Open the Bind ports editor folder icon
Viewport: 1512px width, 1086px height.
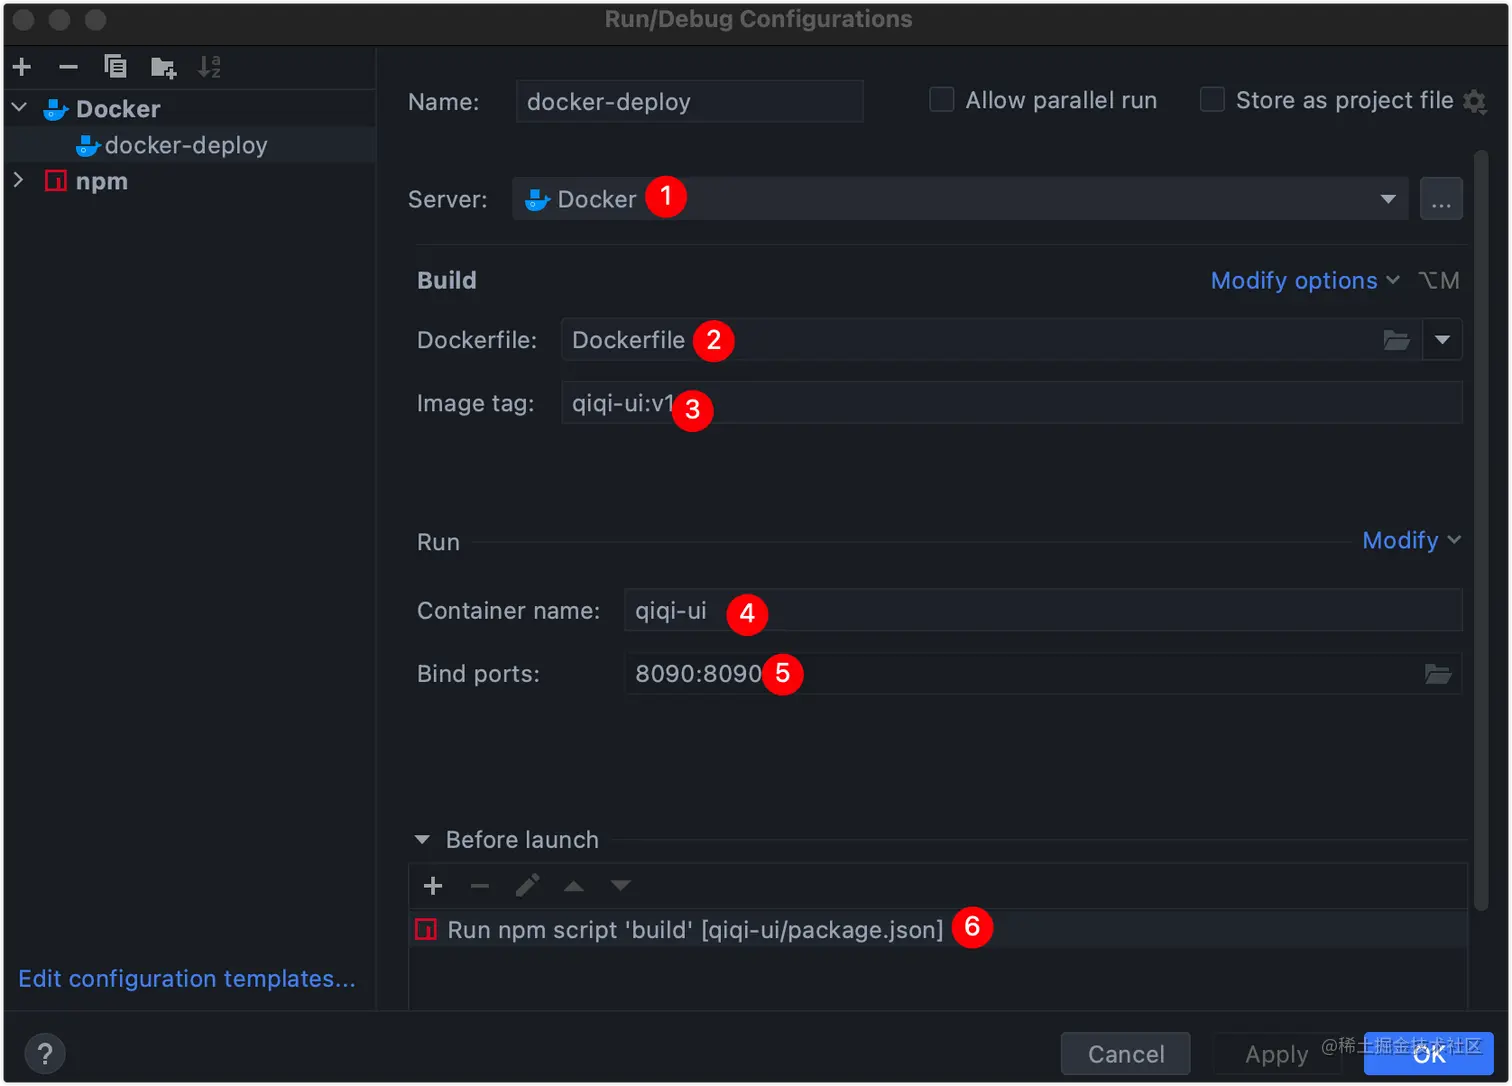coord(1438,674)
